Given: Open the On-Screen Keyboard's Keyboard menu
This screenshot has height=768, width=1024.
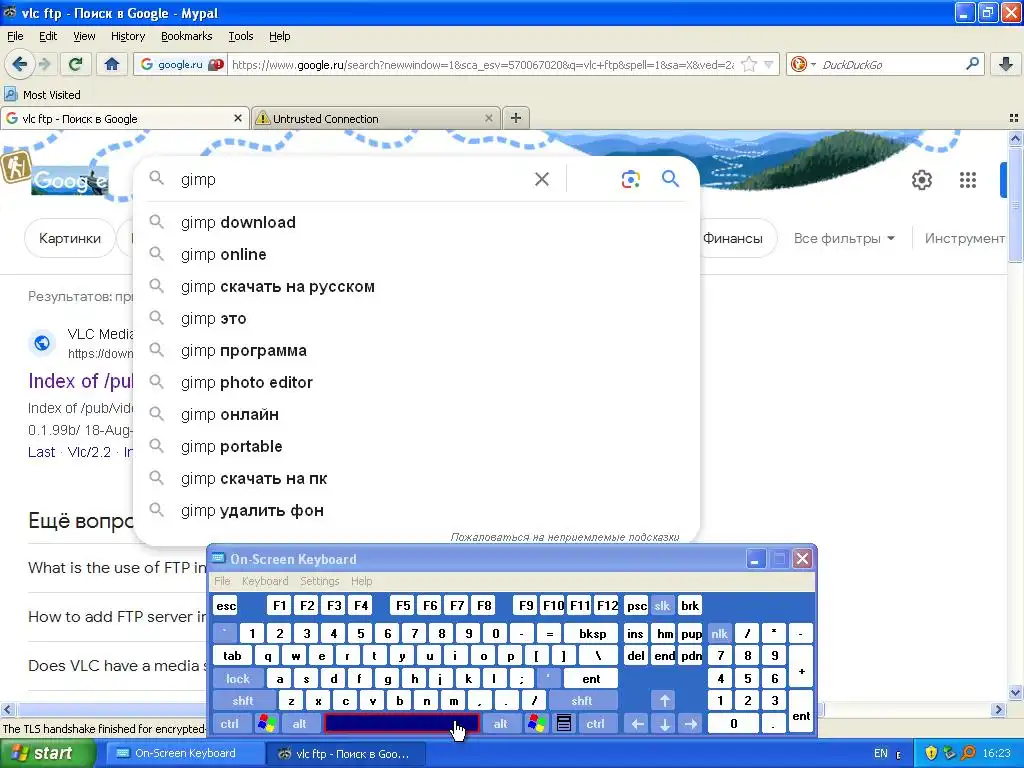Looking at the screenshot, I should pos(264,581).
